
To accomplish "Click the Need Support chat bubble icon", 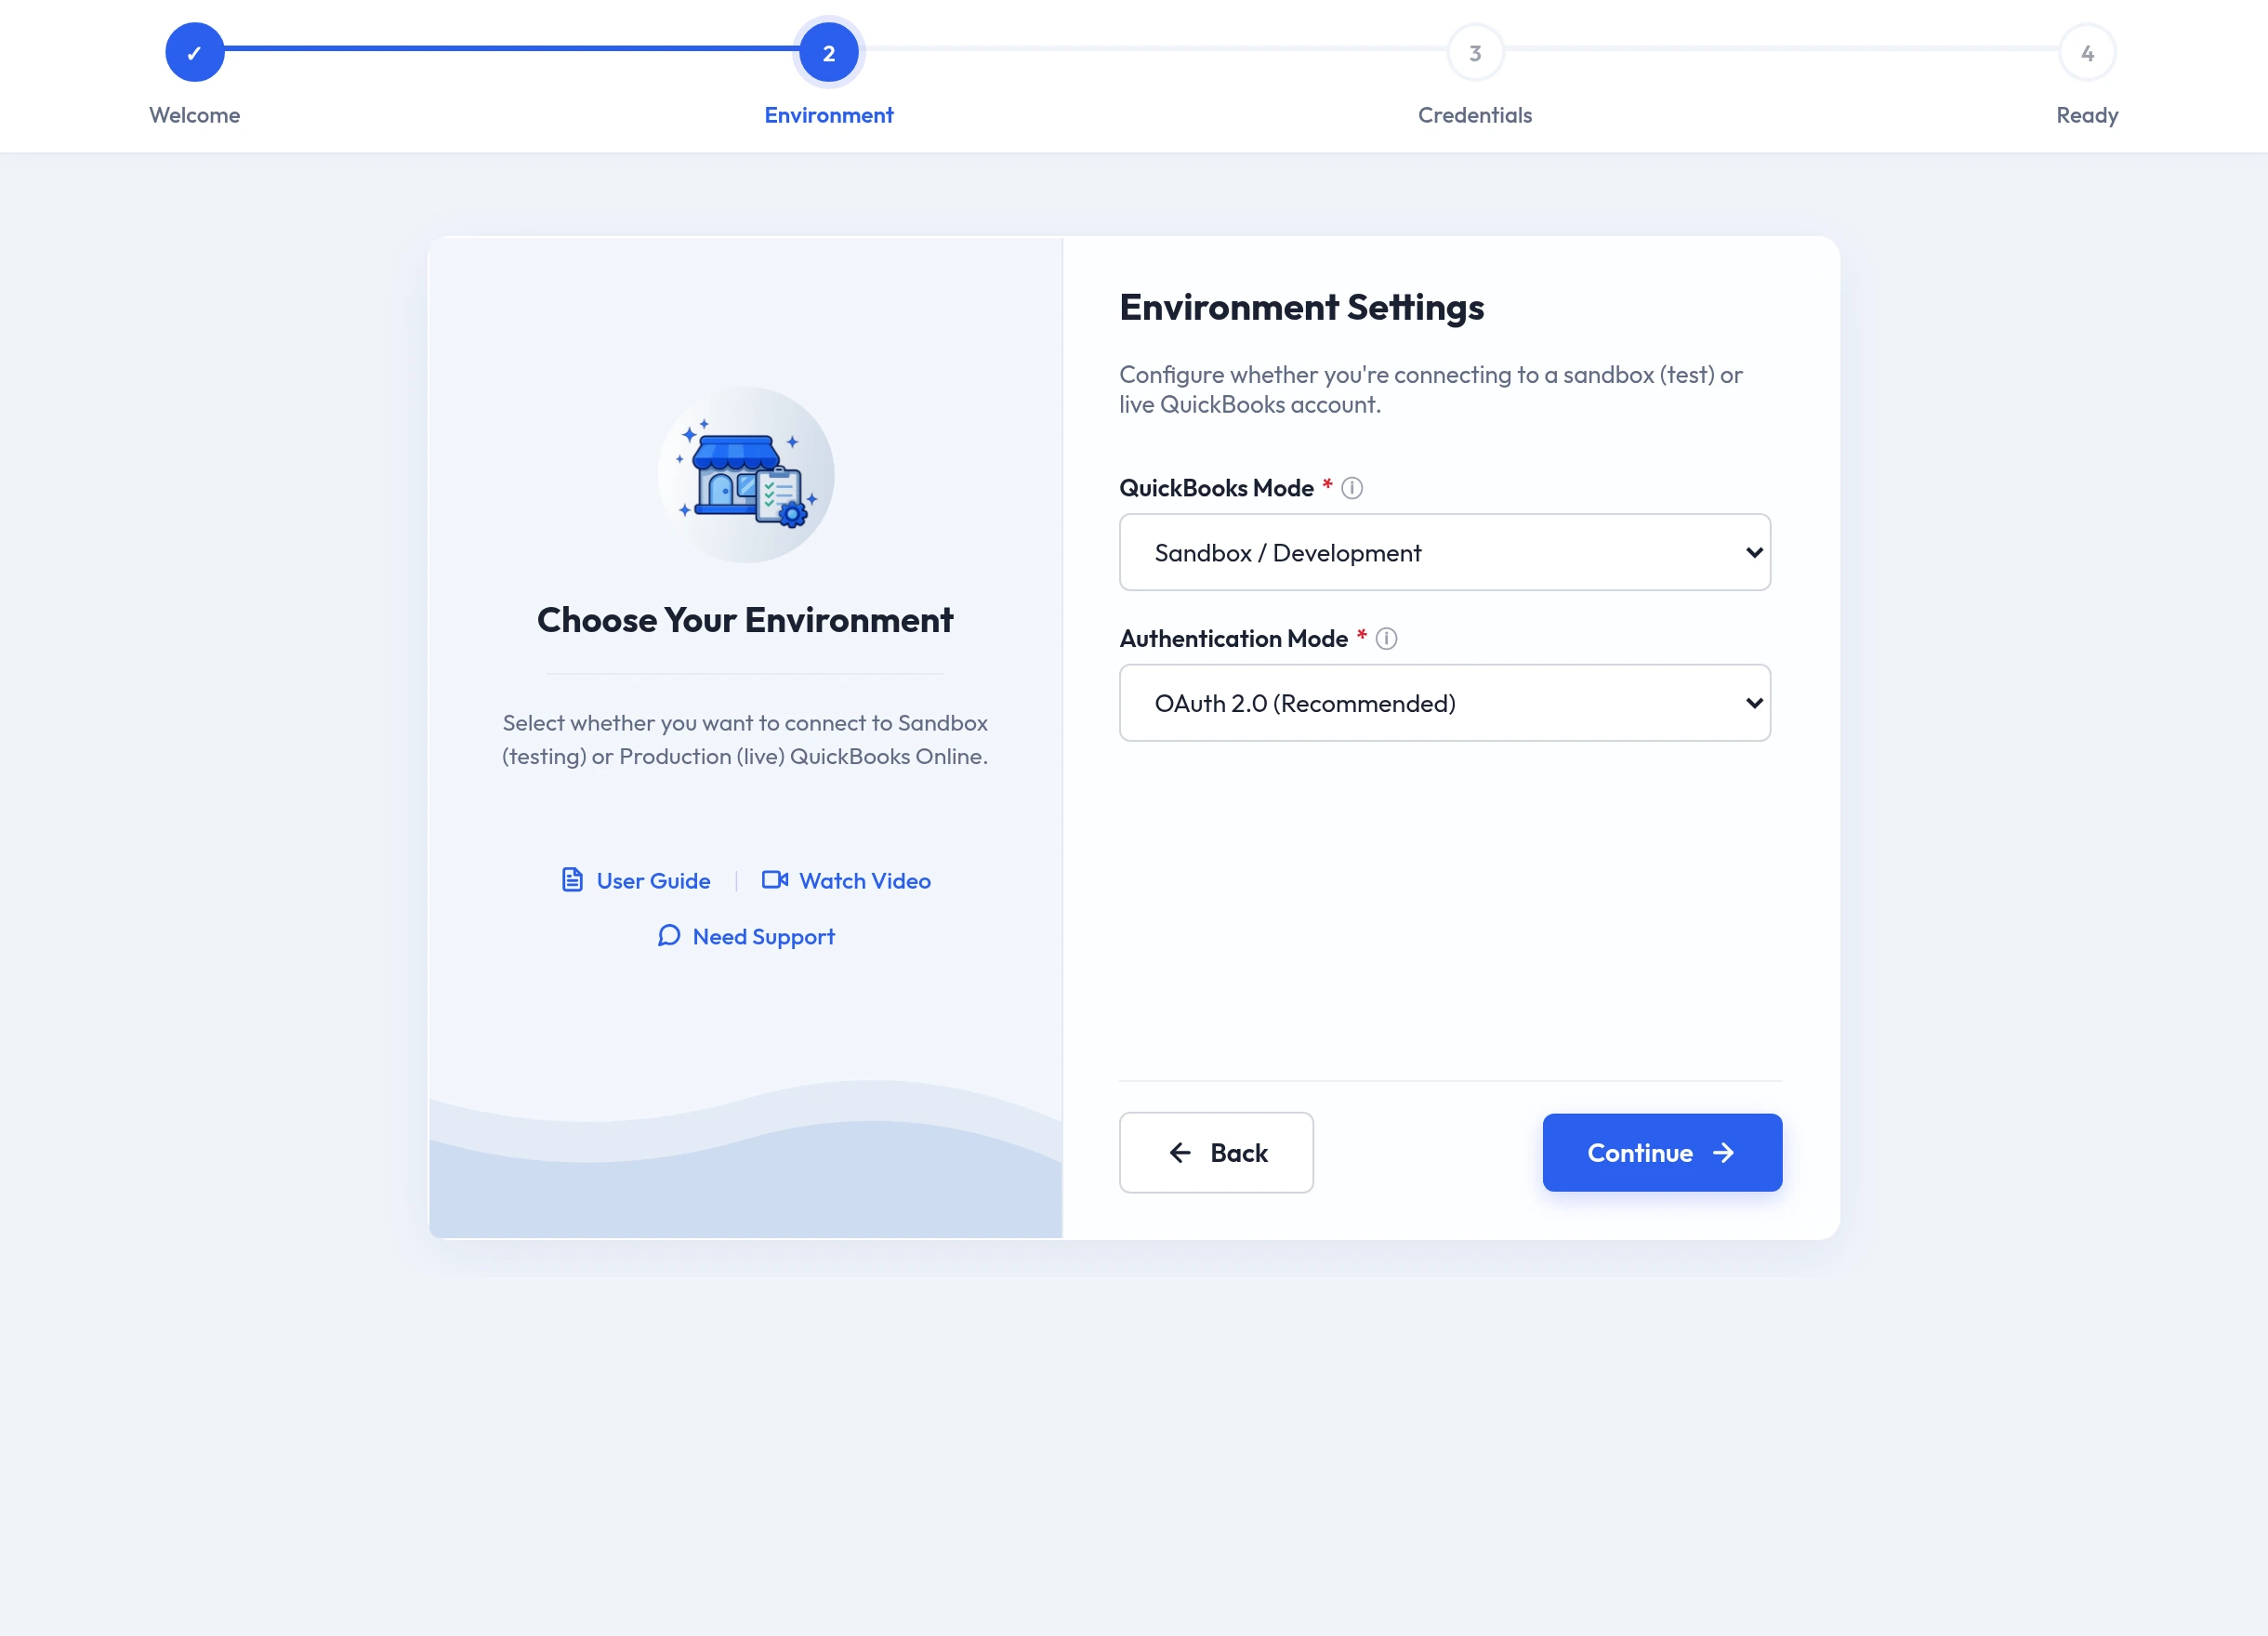I will coord(669,936).
